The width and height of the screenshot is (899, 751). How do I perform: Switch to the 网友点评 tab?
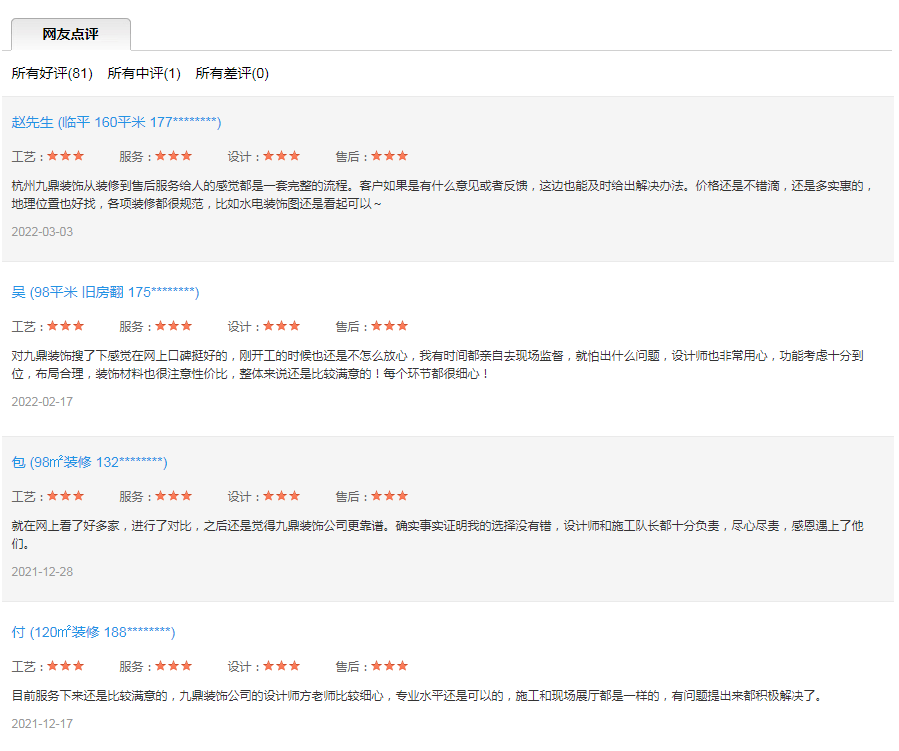tap(68, 32)
